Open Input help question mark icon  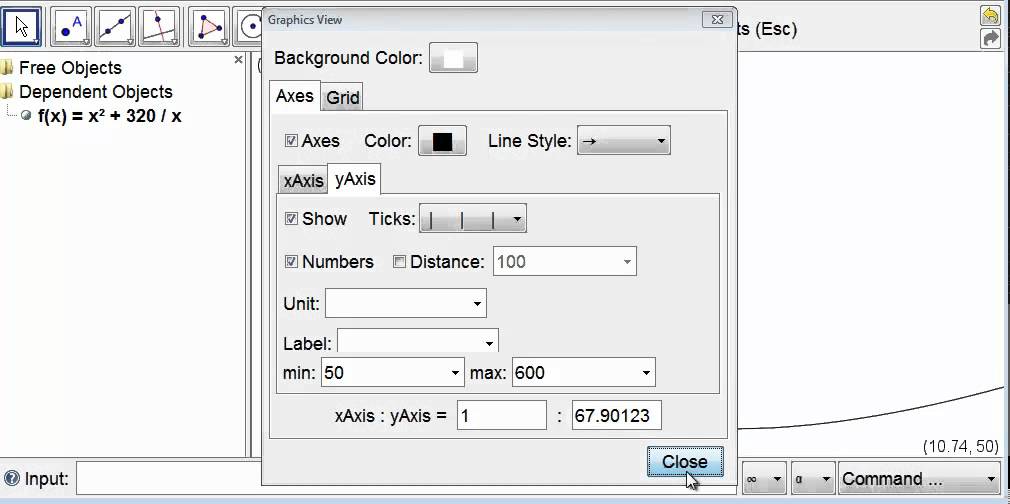tap(12, 479)
